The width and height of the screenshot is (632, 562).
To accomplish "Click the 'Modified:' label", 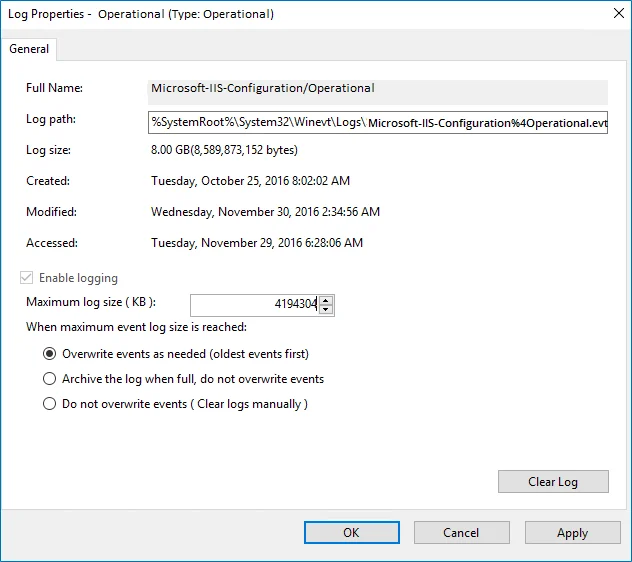I will click(51, 212).
